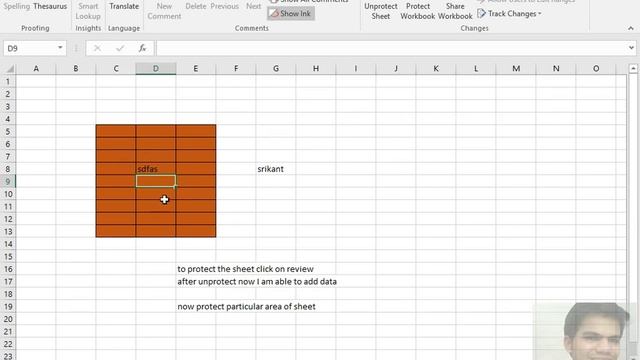Click Unprotect Sheet
The image size is (640, 360).
380,11
